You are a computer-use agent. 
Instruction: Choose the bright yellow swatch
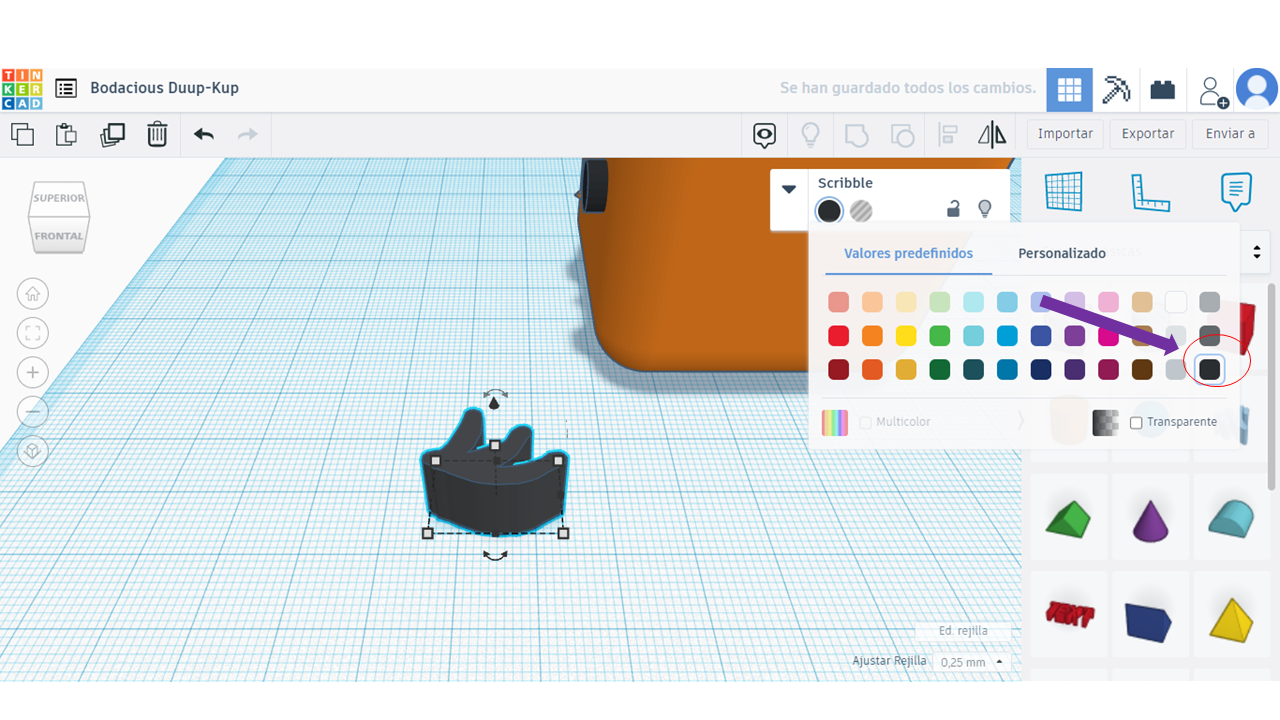coord(906,336)
